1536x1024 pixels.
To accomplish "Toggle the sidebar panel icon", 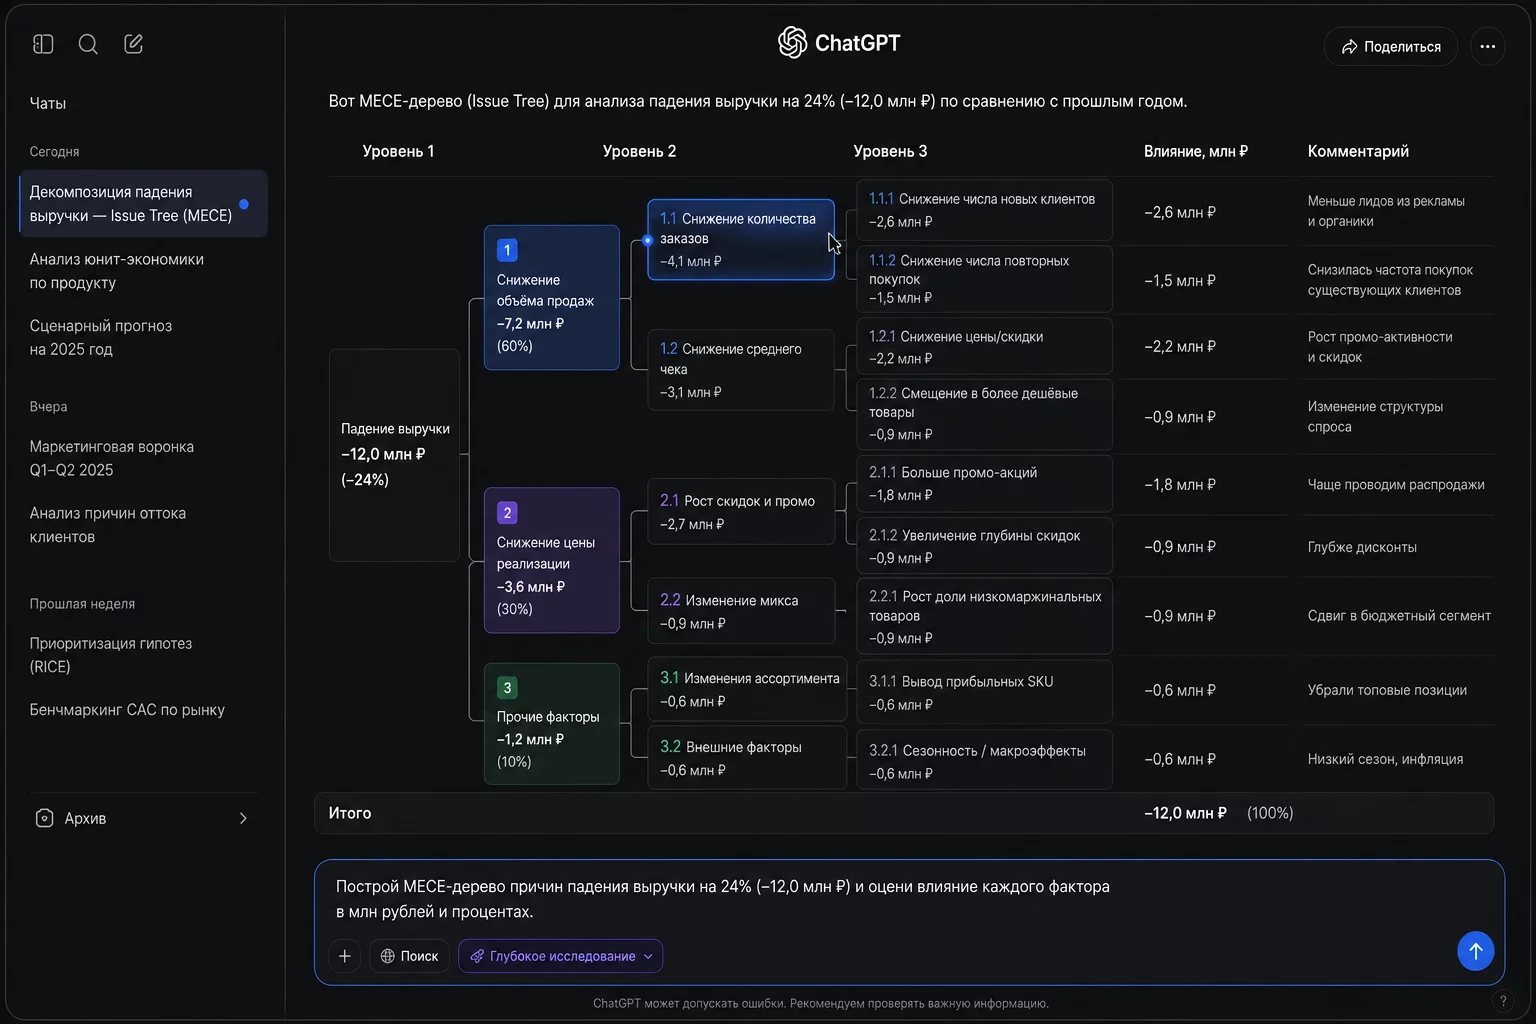I will point(43,44).
